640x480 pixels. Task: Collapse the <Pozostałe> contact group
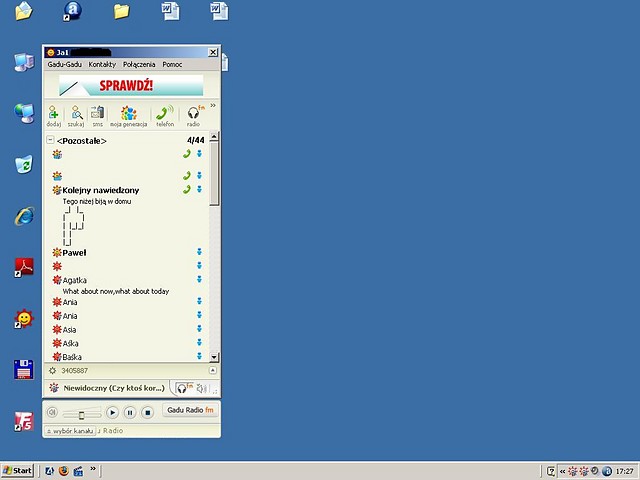(x=50, y=140)
